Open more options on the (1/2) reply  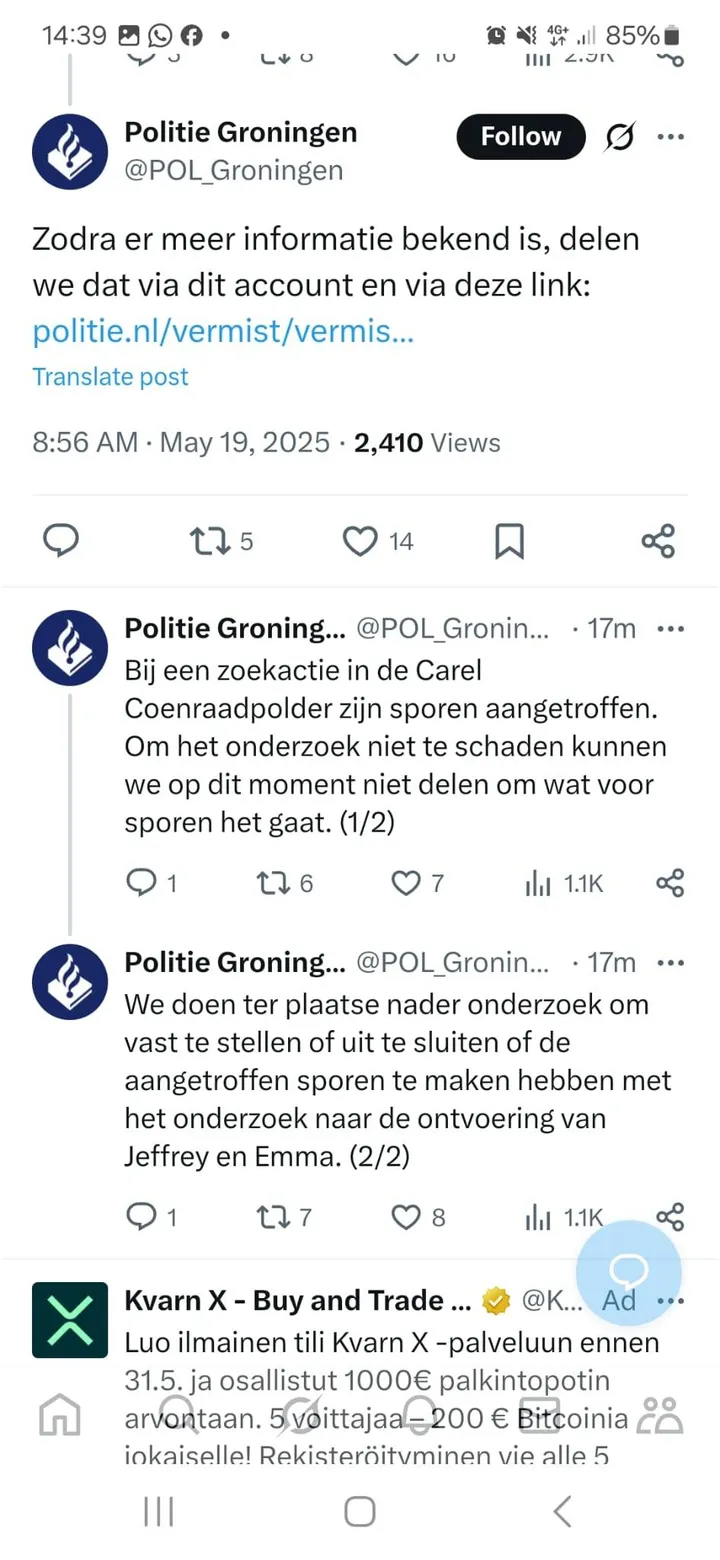pyautogui.click(x=670, y=629)
